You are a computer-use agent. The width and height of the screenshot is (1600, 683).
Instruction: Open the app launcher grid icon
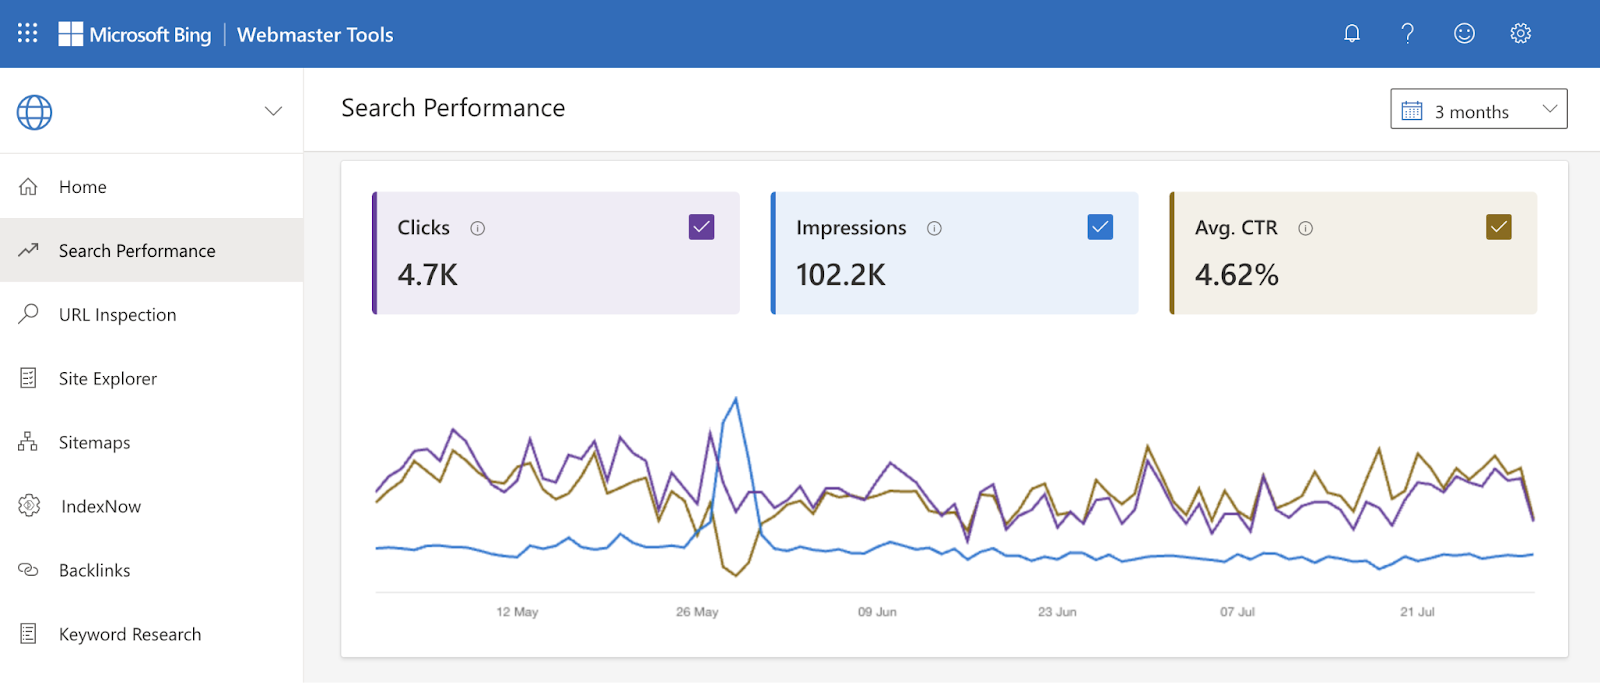pos(28,33)
